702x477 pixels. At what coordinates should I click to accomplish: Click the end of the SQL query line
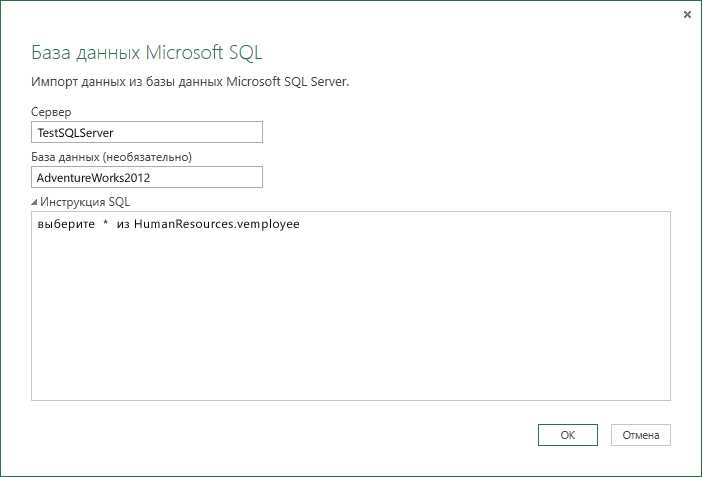[x=301, y=224]
